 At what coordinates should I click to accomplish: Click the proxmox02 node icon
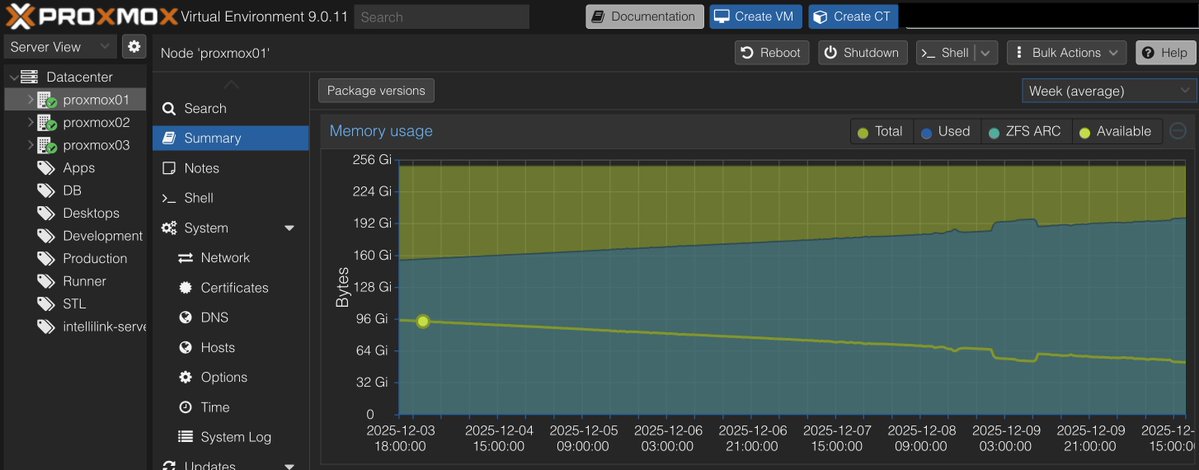(47, 122)
